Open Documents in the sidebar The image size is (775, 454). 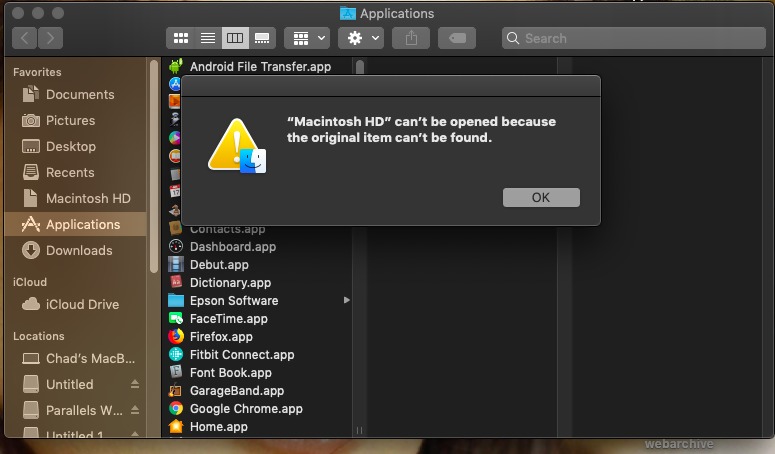(75, 94)
